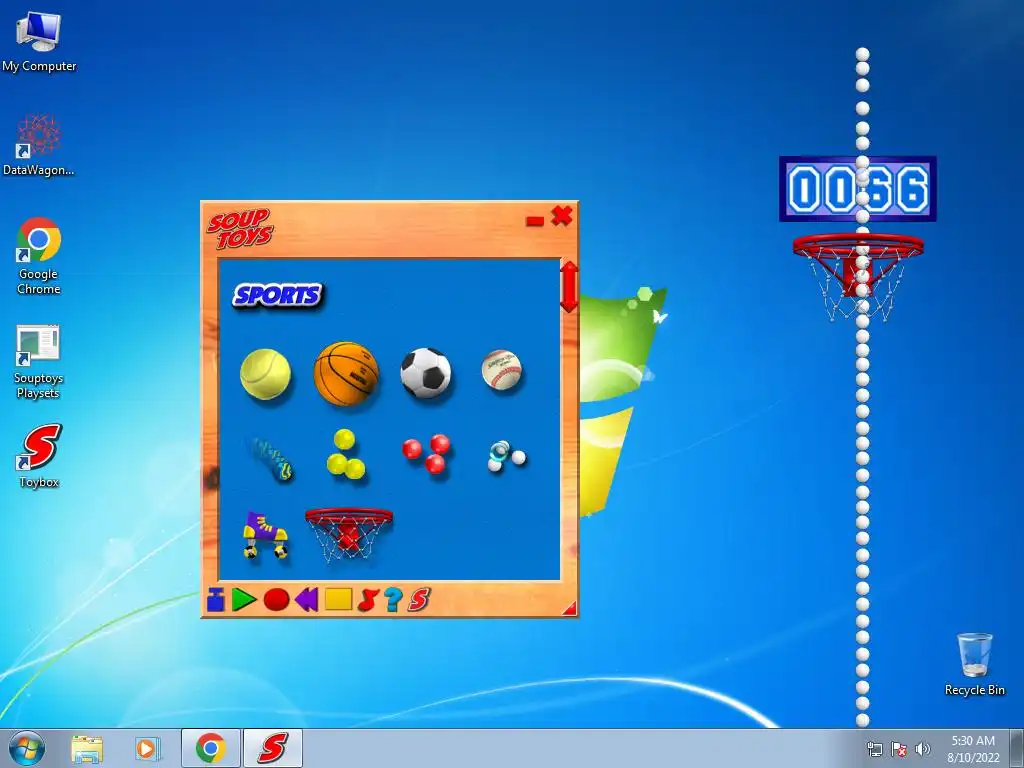Screen dimensions: 1024x768
Task: Select the three red balls cluster
Action: pos(426,453)
